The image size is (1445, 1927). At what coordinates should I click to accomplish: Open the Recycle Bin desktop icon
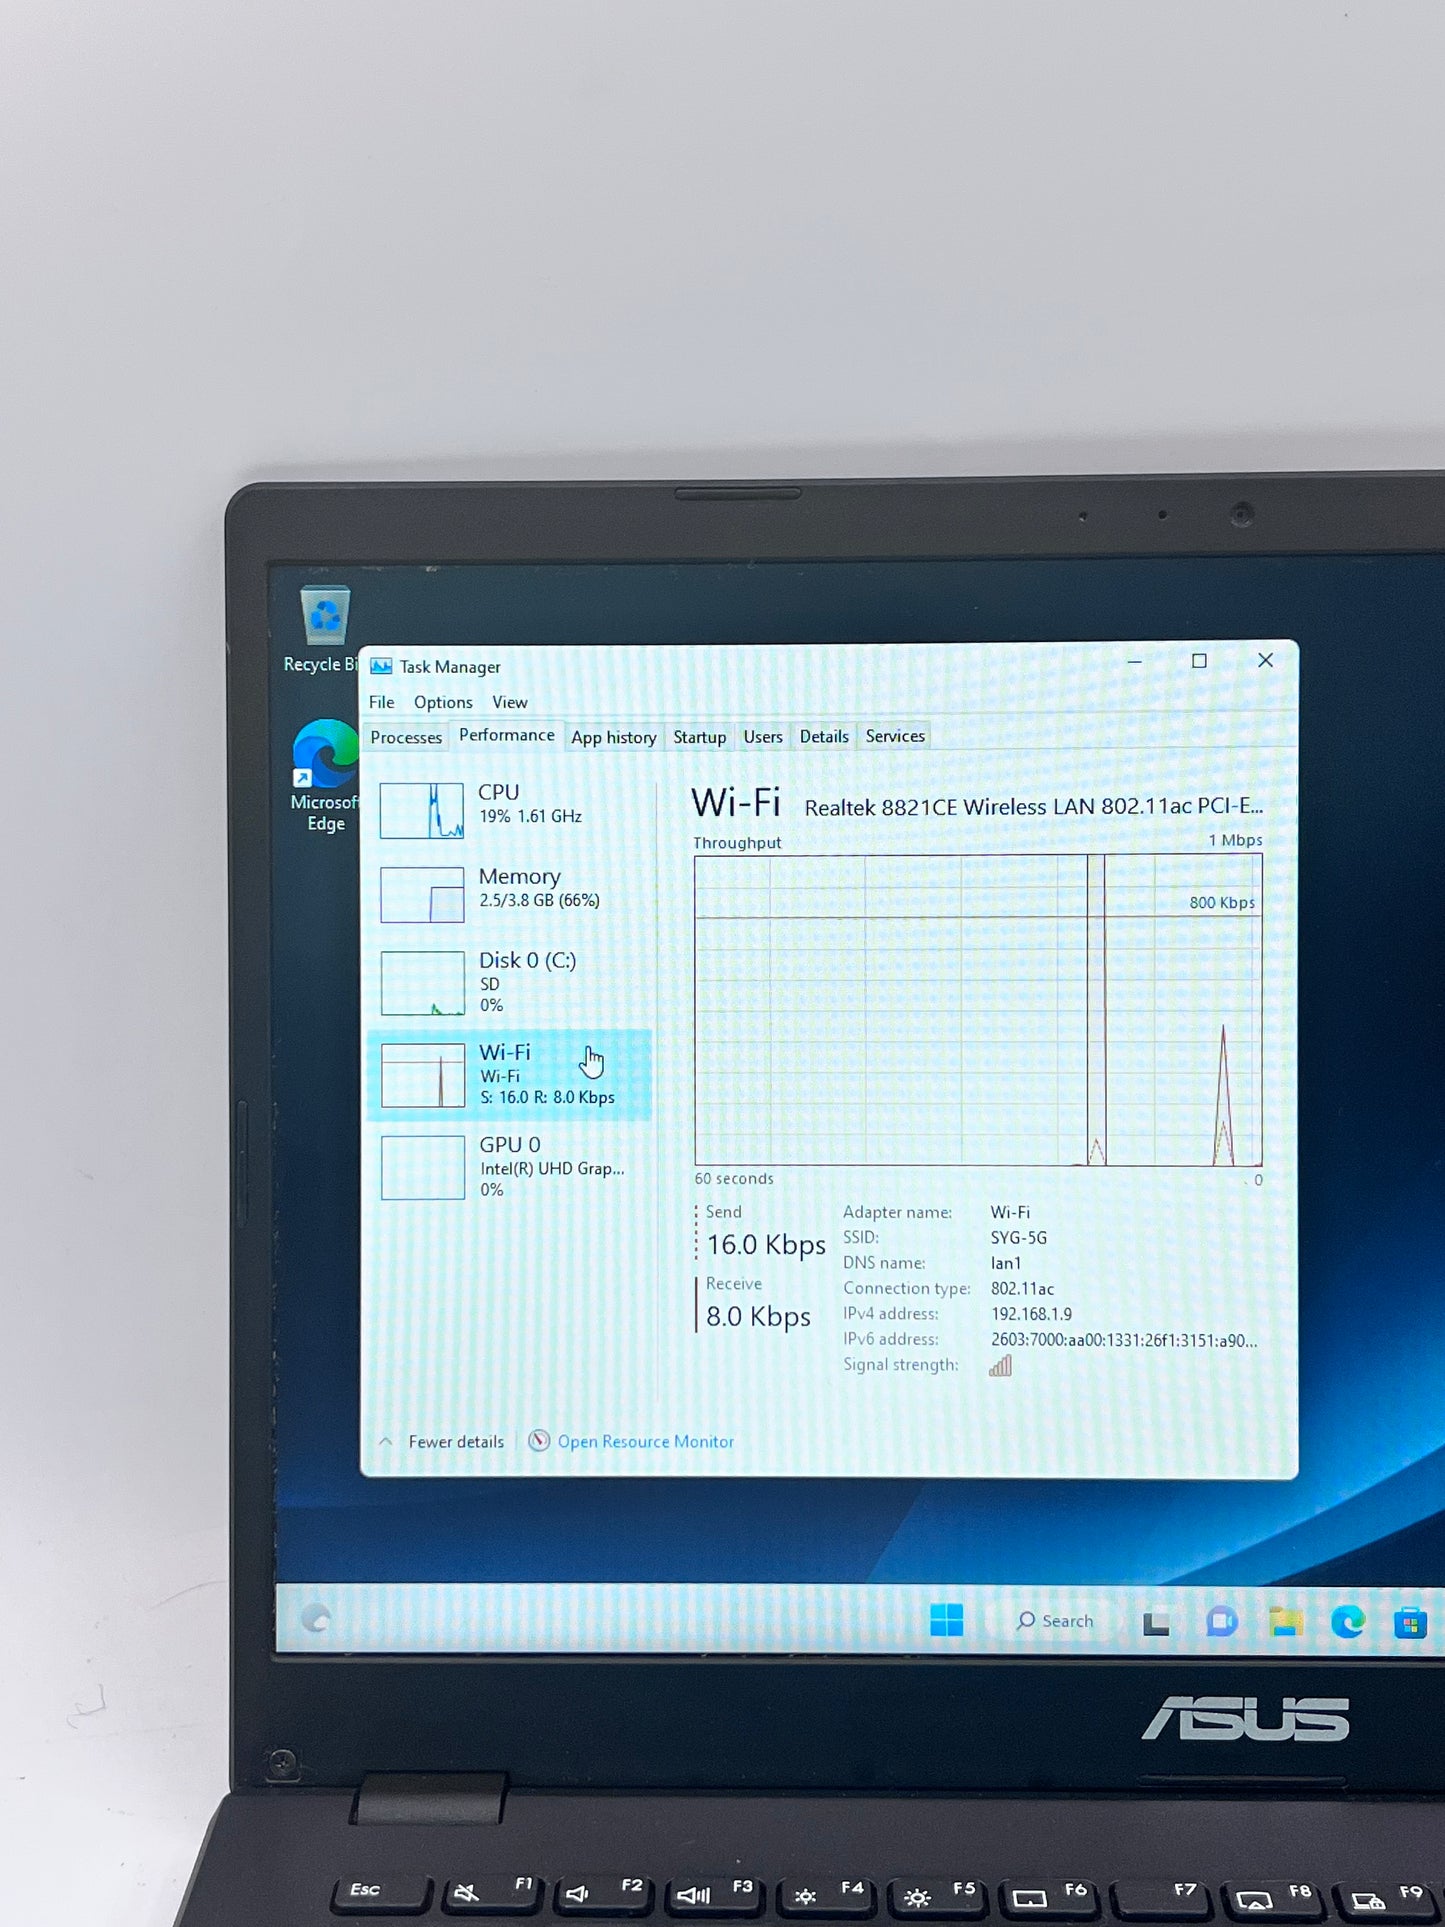point(323,629)
